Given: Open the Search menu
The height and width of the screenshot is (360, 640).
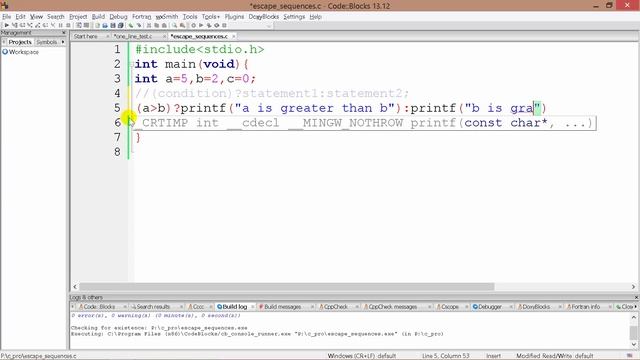Looking at the screenshot, I should tap(56, 17).
